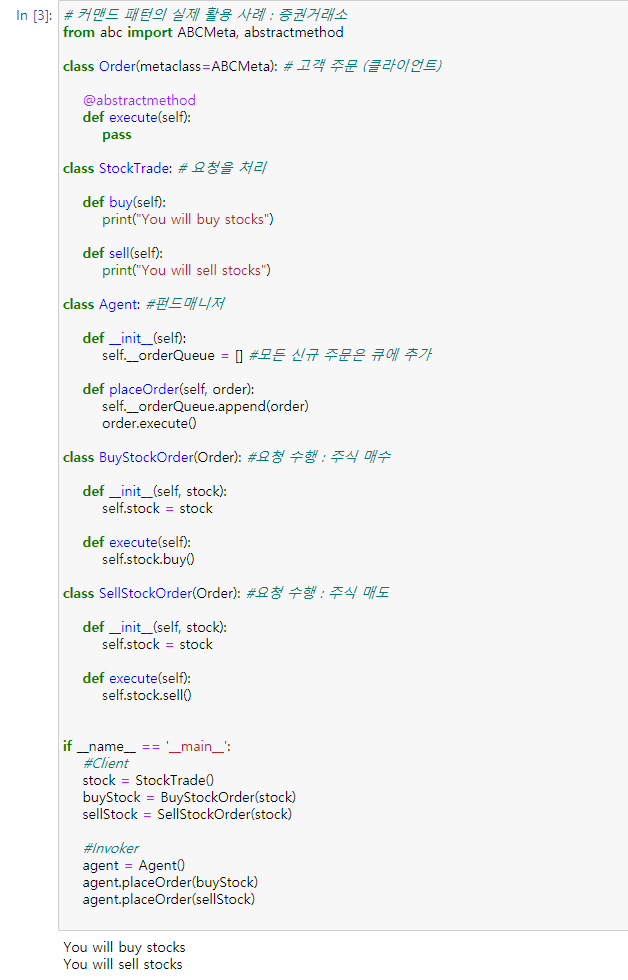Click the 'from abc import ABCMeta' line
The image size is (628, 980).
[x=203, y=32]
